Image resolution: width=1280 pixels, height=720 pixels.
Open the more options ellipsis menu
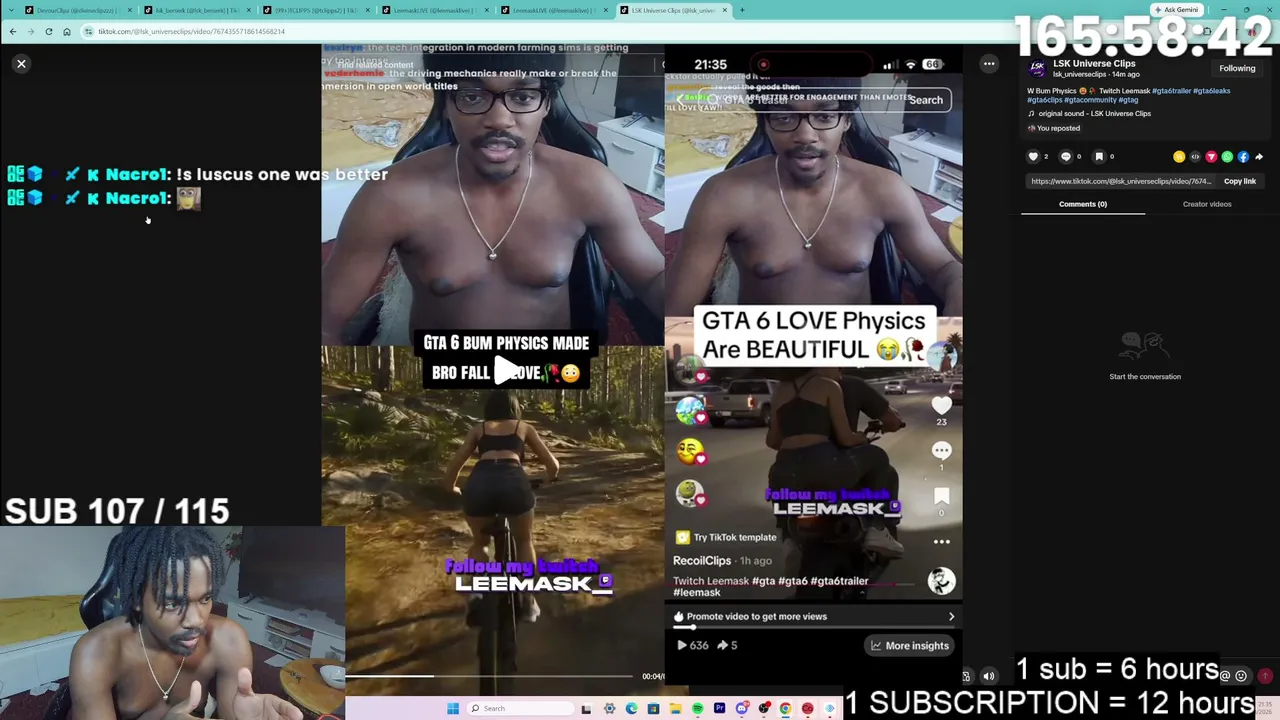(x=989, y=64)
